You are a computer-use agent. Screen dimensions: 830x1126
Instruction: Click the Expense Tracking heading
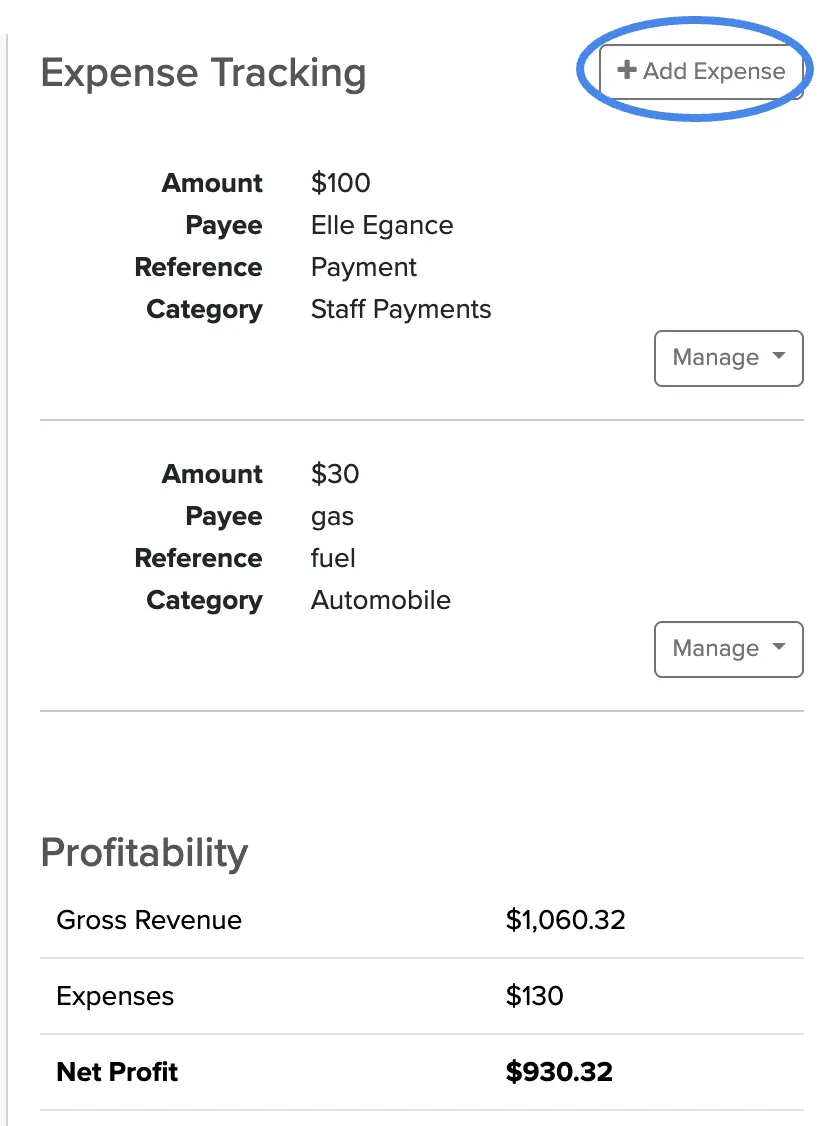203,73
